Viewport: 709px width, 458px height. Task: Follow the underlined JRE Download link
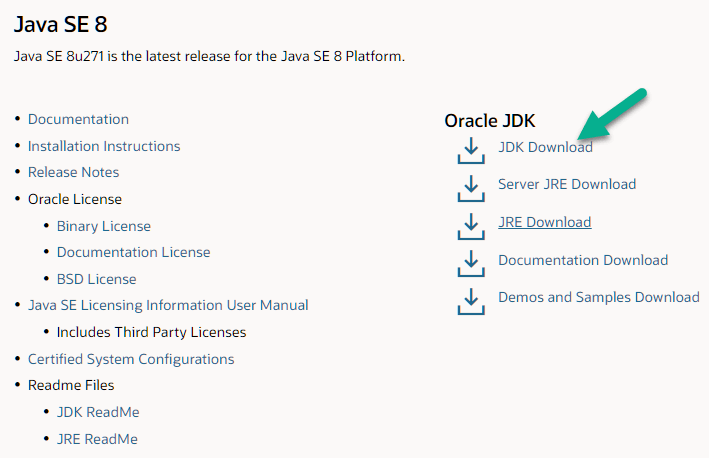tap(544, 222)
